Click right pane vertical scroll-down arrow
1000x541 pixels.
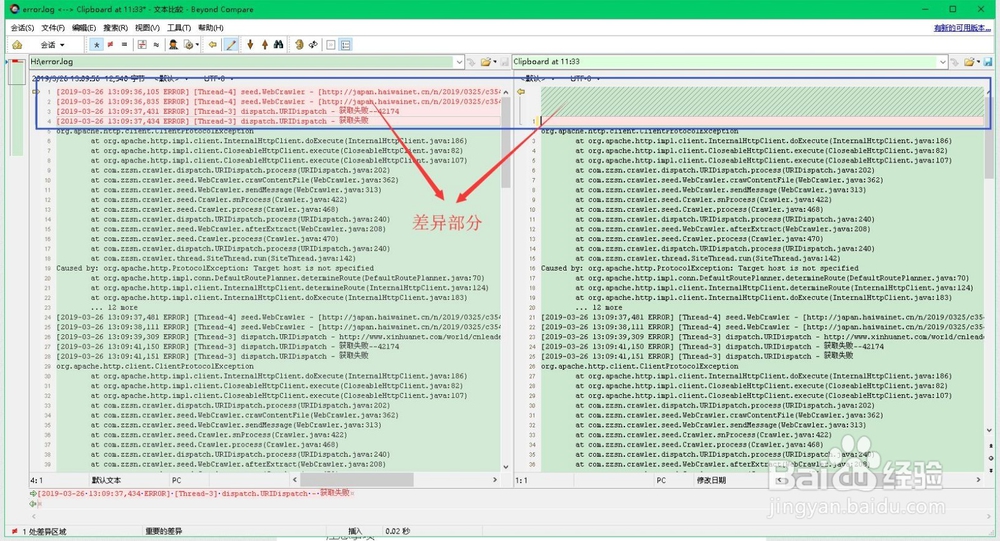[990, 431]
